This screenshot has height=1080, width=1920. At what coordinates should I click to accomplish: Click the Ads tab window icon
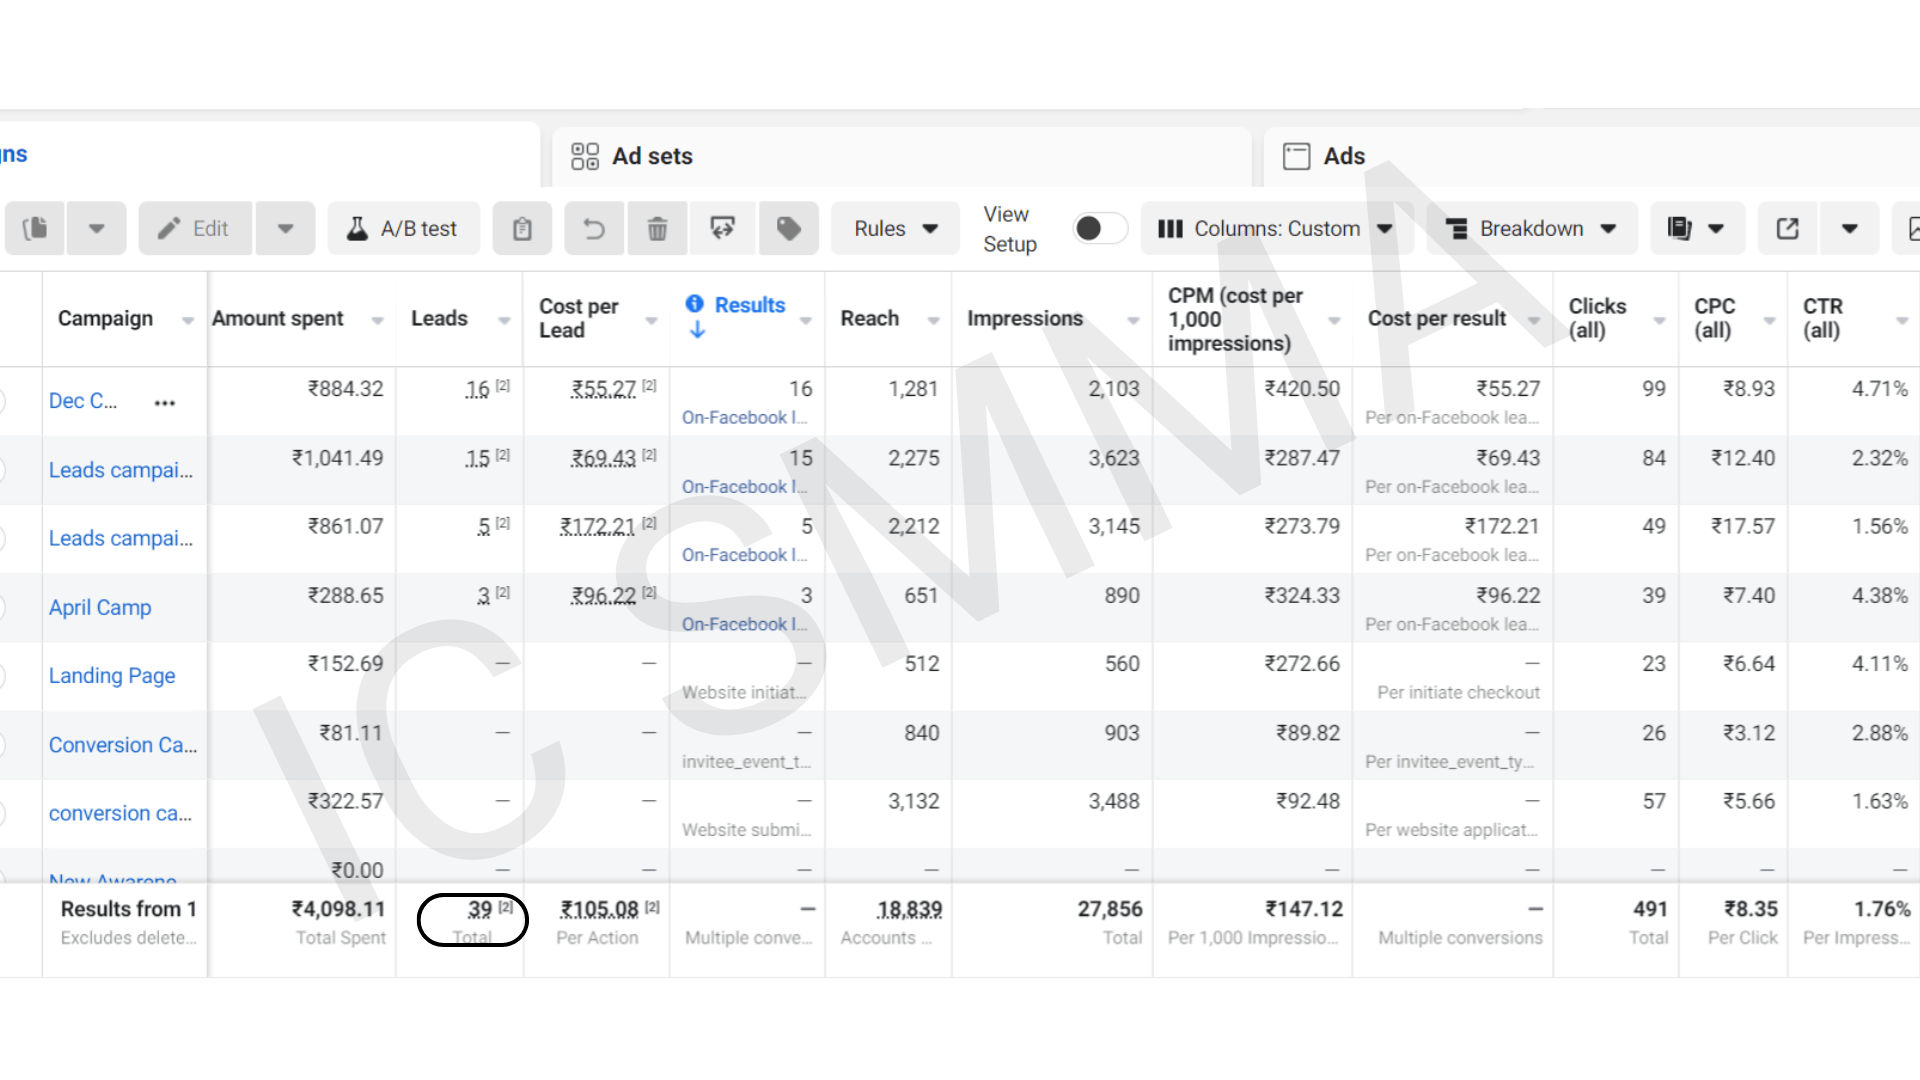pos(1297,156)
